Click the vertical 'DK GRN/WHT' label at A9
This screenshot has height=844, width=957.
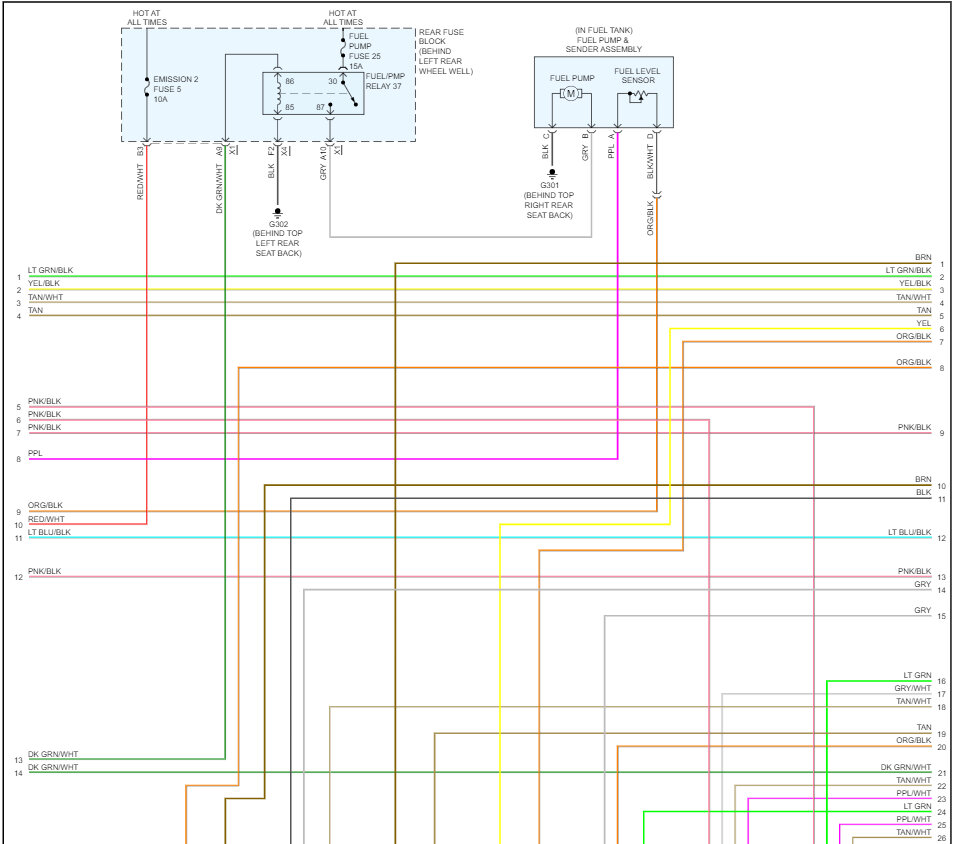[x=219, y=189]
